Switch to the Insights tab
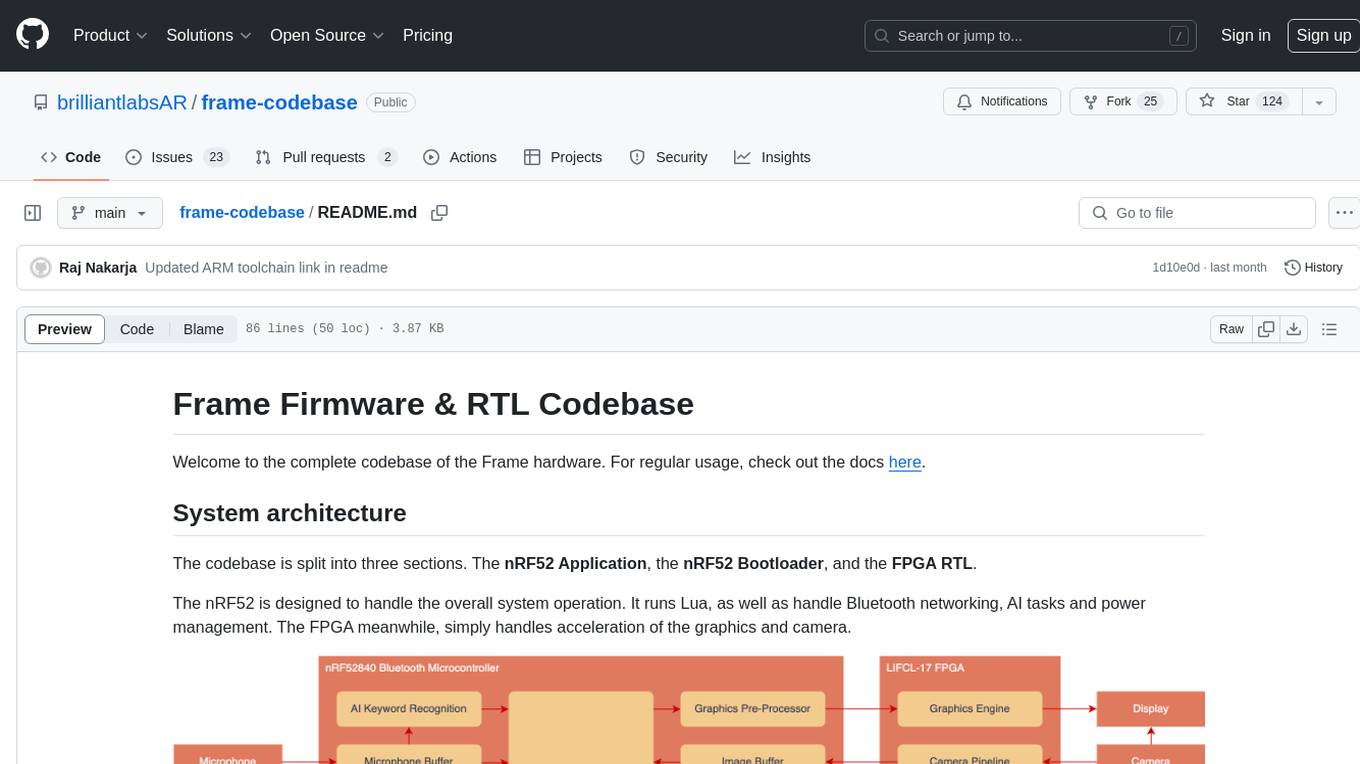Screen dimensions: 1360x764 (772, 157)
